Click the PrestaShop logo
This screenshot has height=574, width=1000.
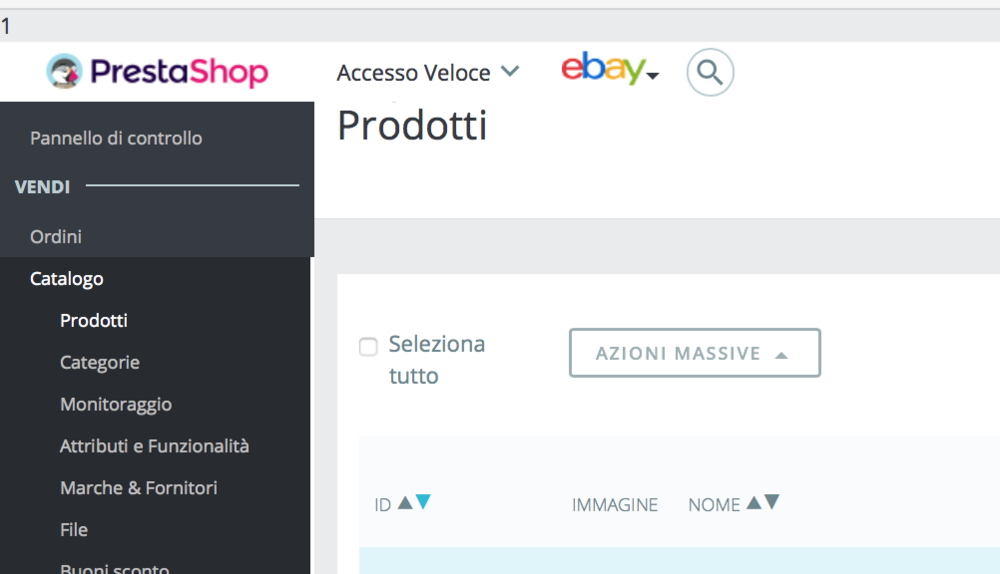pyautogui.click(x=157, y=72)
